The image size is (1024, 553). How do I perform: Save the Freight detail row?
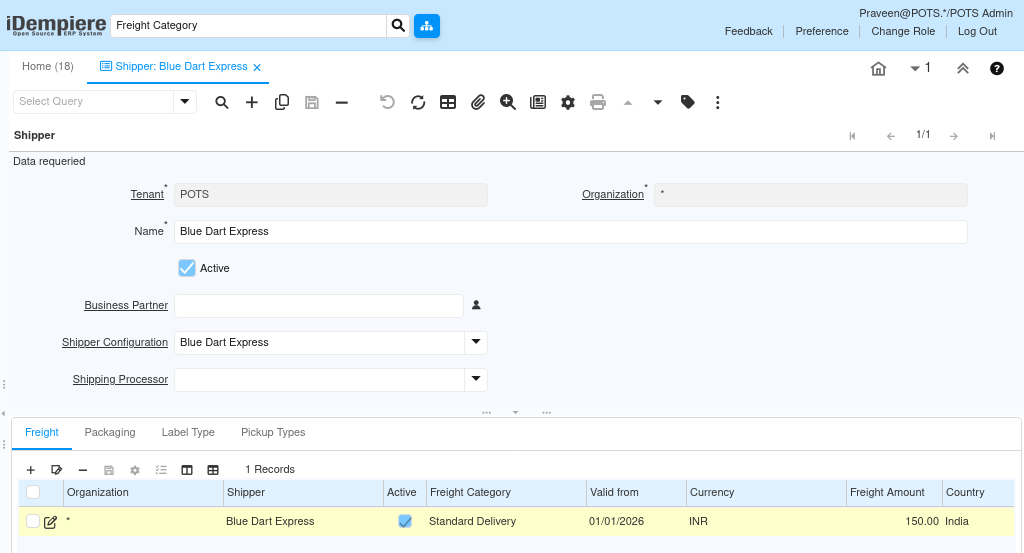[109, 470]
